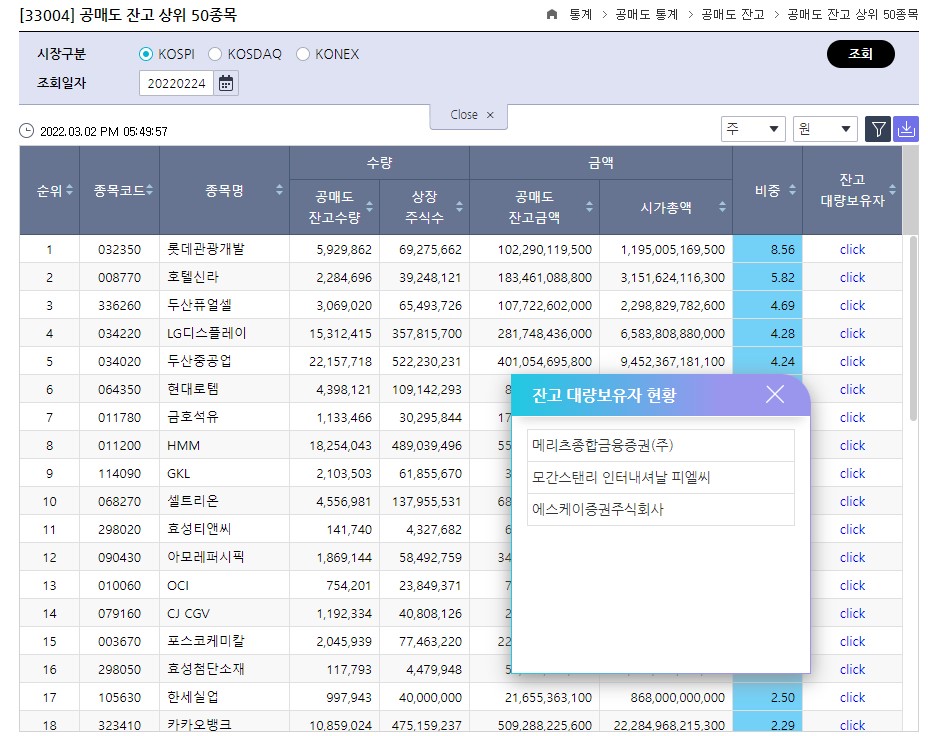
Task: Click the 롯데관광개발 row click link
Action: pyautogui.click(x=852, y=250)
